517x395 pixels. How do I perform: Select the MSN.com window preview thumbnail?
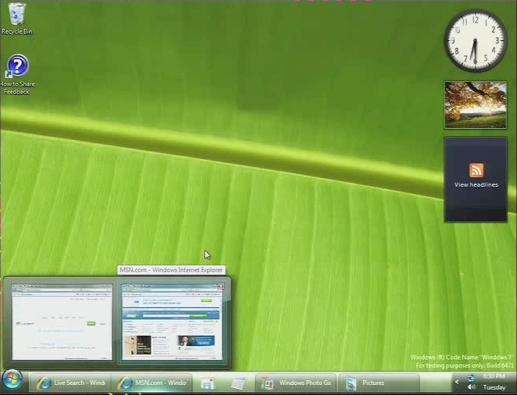pyautogui.click(x=172, y=322)
